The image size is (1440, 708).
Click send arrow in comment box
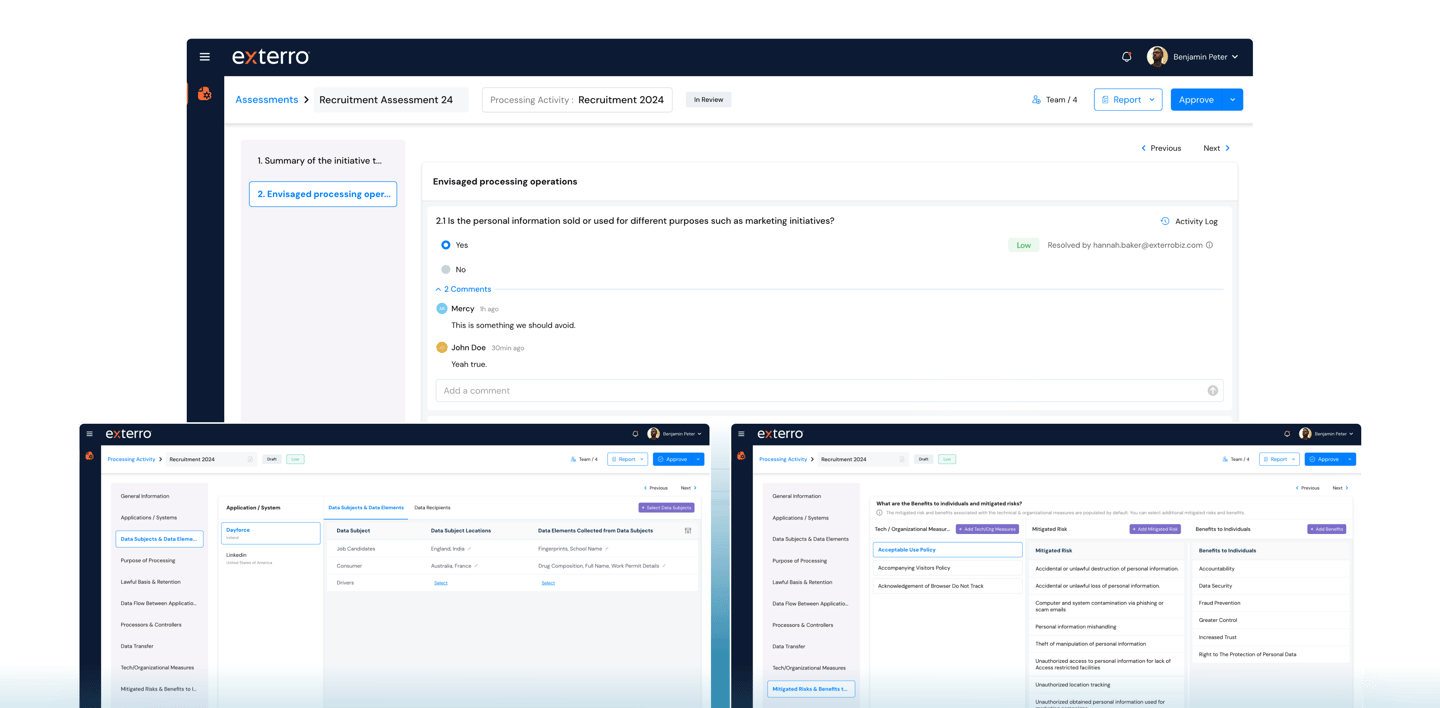[1213, 391]
